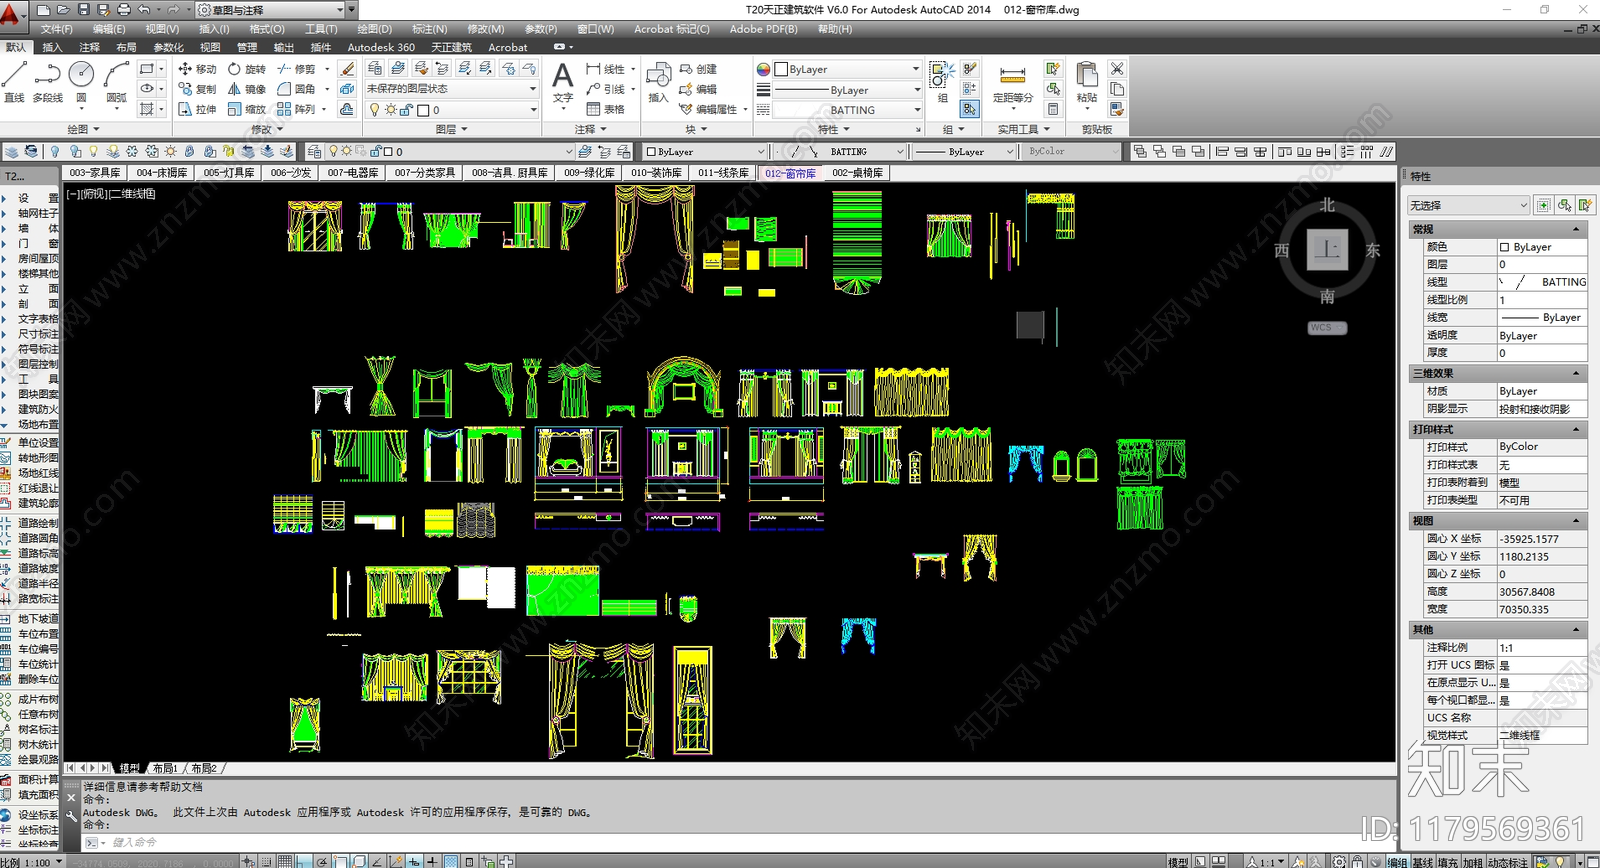This screenshot has width=1600, height=868.
Task: Click the Scale (缩放) tool
Action: tap(246, 109)
